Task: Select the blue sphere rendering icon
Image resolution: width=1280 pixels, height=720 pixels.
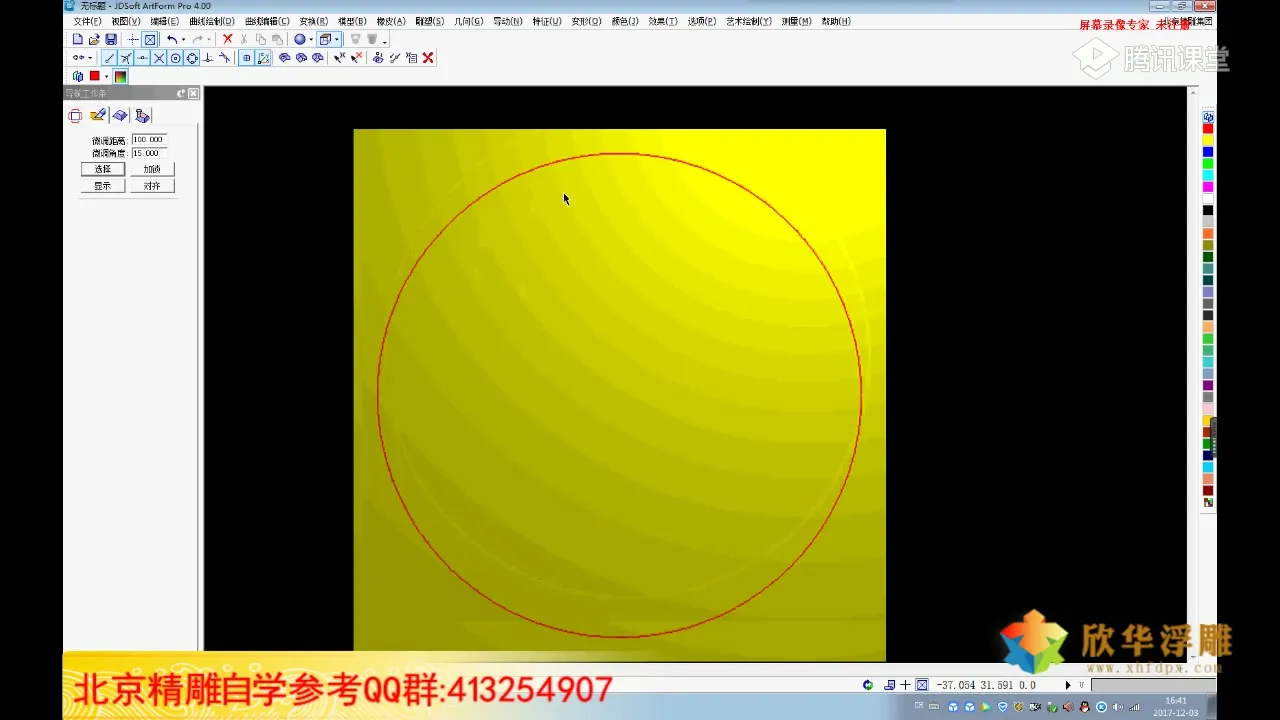Action: pyautogui.click(x=300, y=39)
